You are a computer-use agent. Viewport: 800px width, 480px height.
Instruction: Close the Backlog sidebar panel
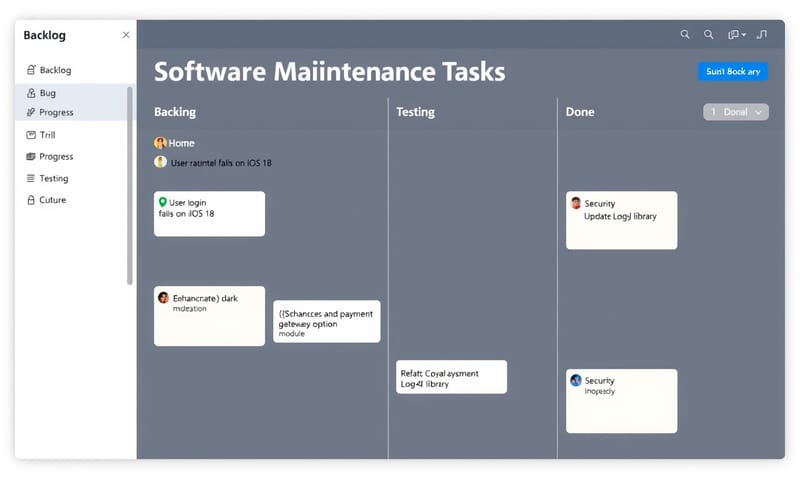tap(125, 35)
